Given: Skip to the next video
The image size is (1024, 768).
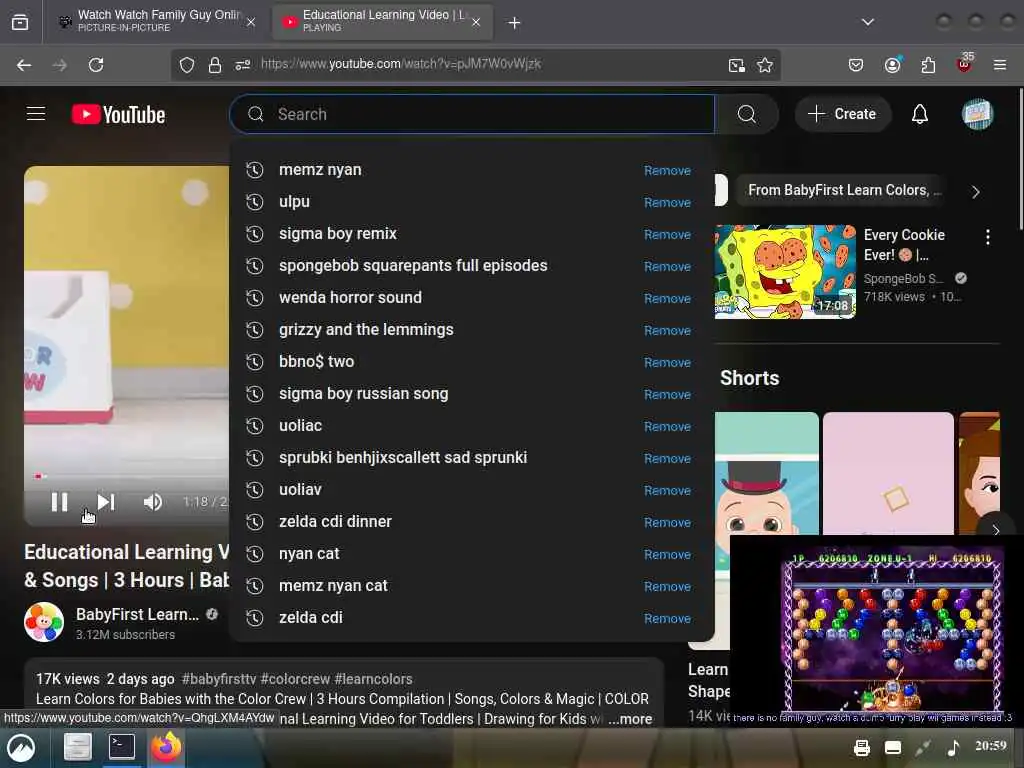Looking at the screenshot, I should click(106, 502).
